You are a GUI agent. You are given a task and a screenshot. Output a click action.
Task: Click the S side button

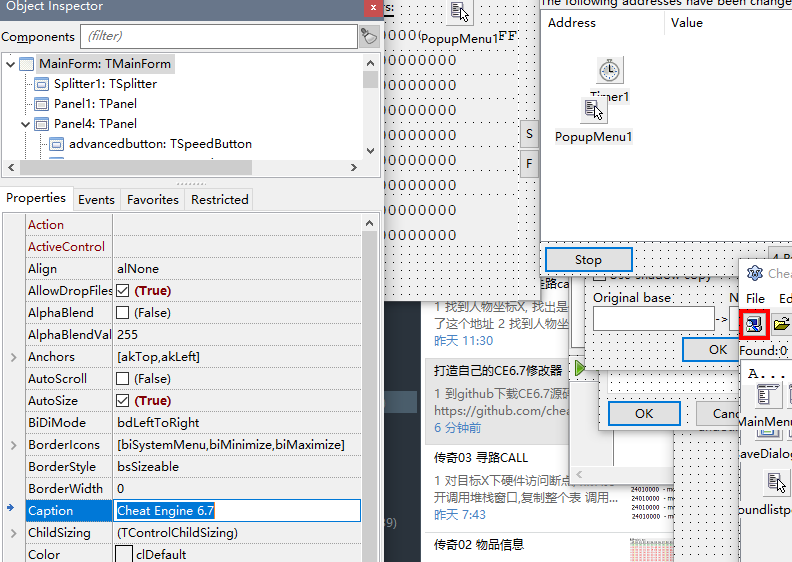(529, 134)
